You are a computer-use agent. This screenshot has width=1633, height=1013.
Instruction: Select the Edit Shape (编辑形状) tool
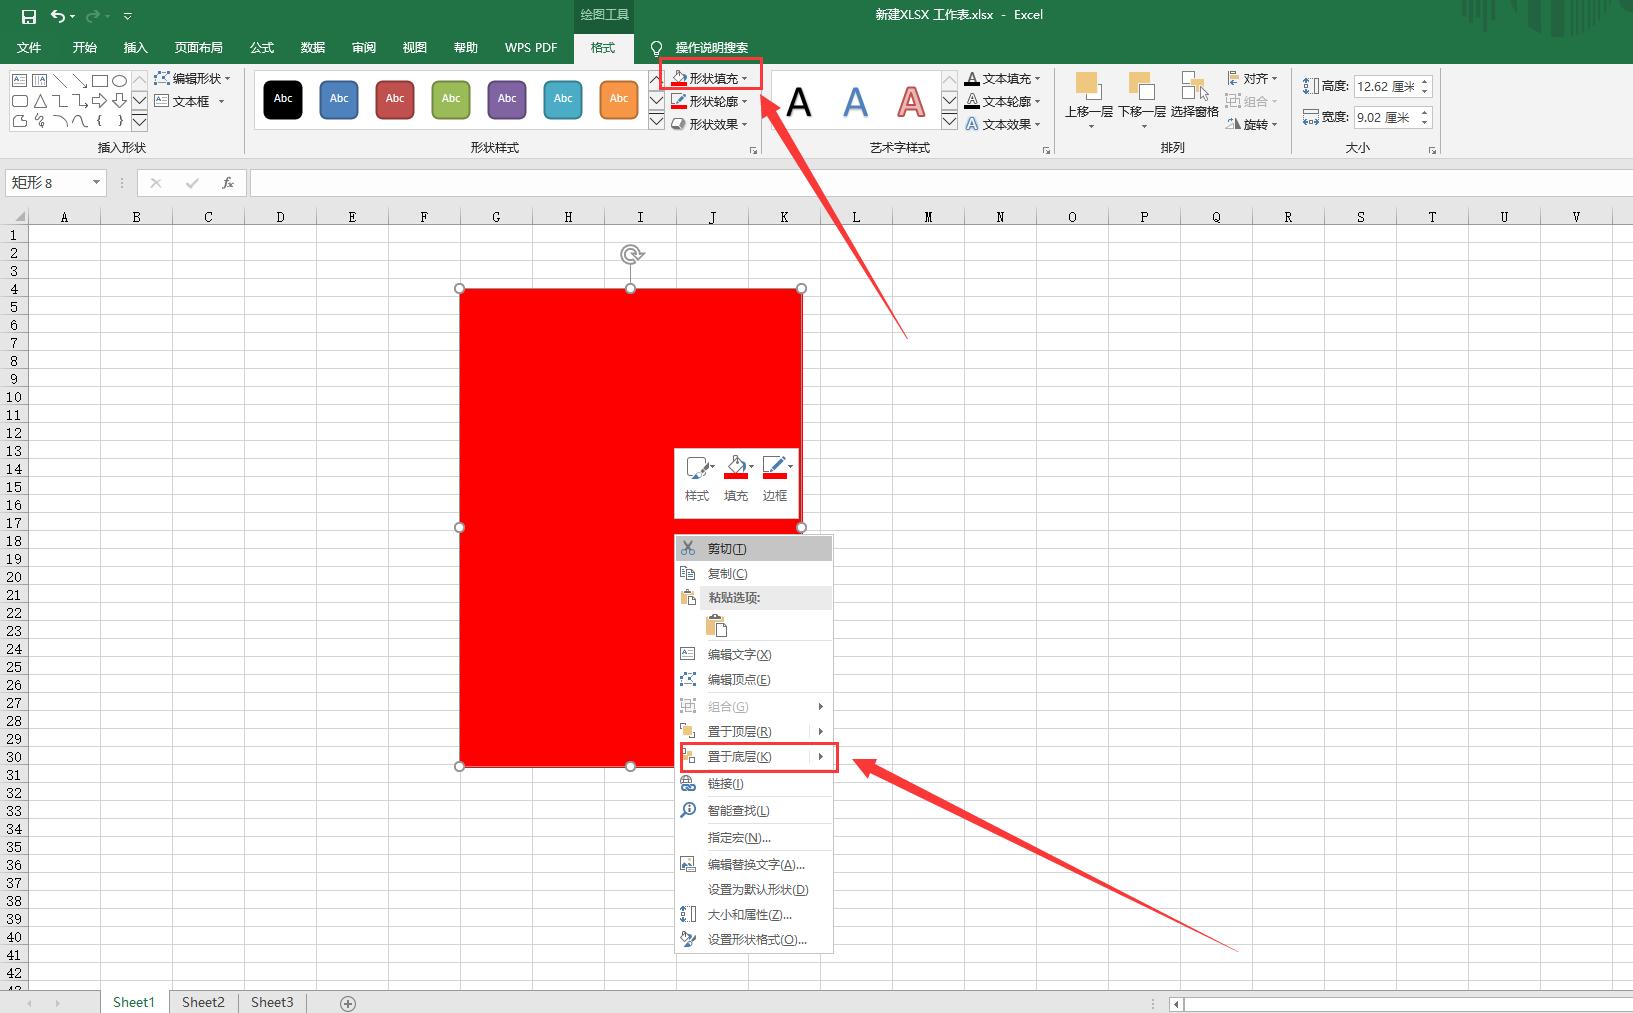coord(192,78)
